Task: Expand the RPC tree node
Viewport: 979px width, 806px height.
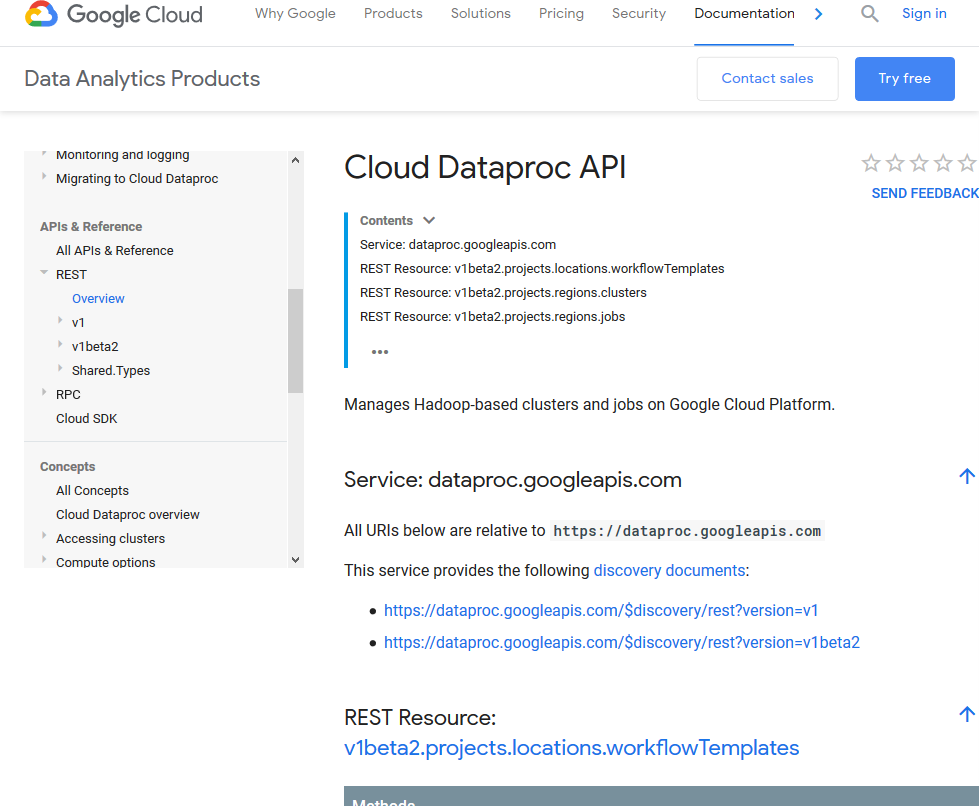Action: pos(44,393)
